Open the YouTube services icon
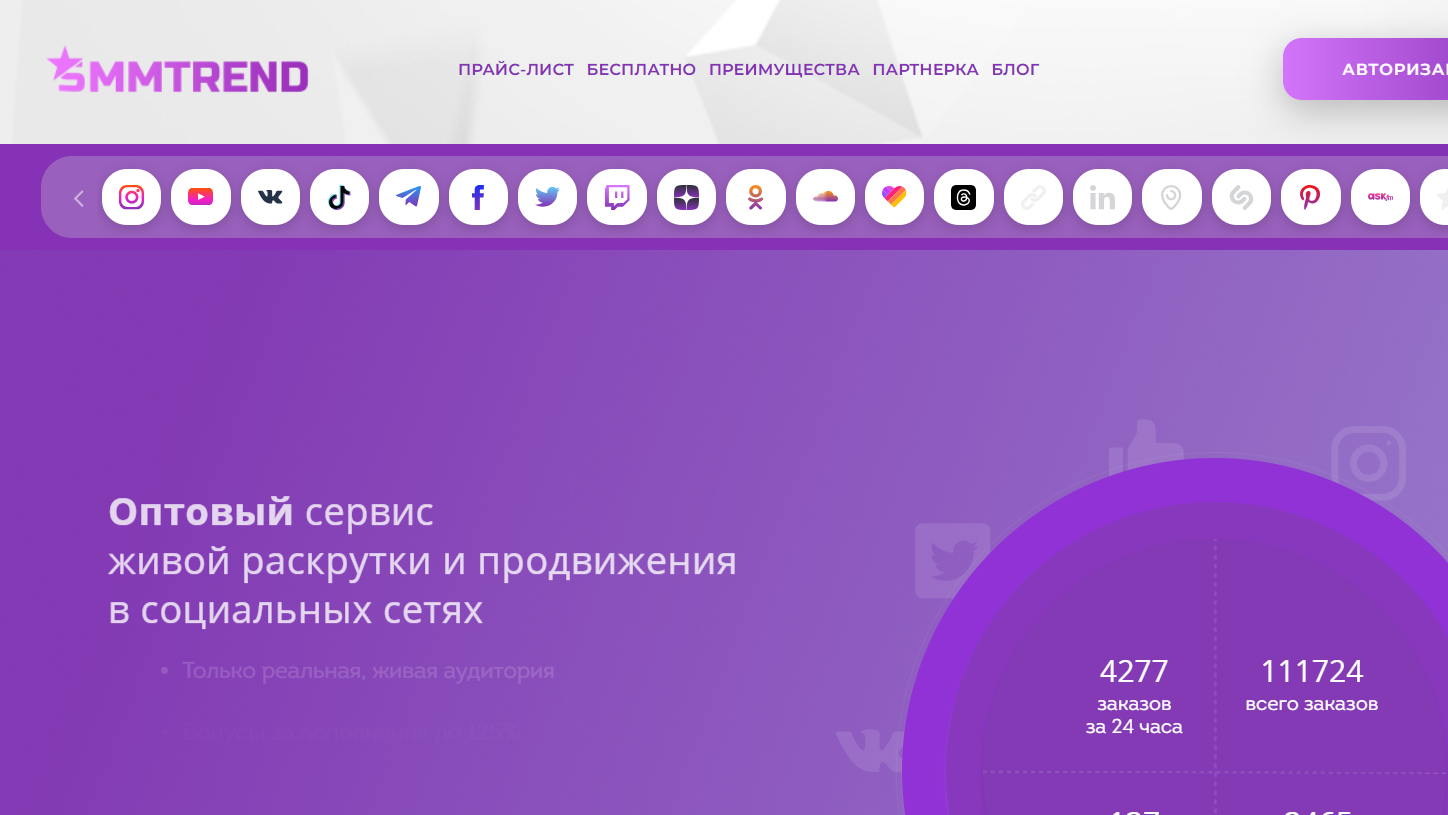This screenshot has width=1448, height=815. pos(200,197)
